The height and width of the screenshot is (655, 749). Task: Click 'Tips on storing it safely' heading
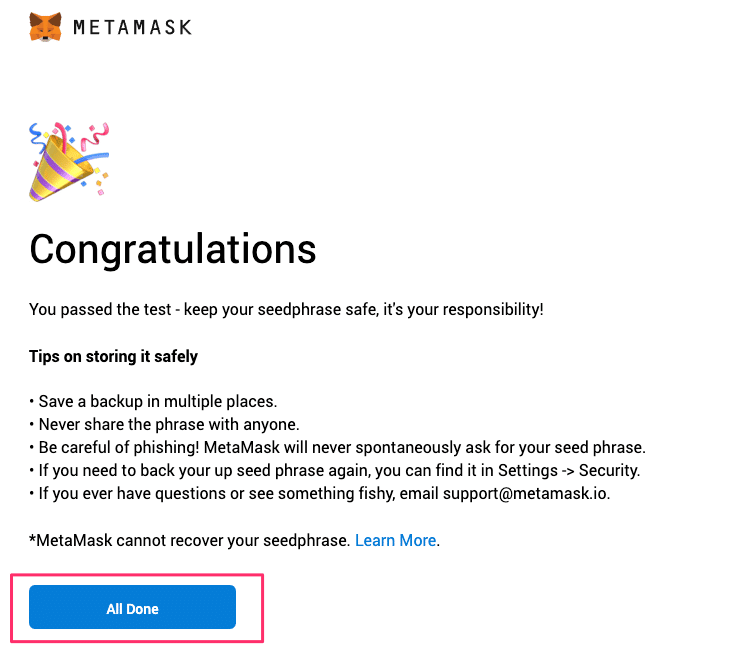[x=113, y=356]
